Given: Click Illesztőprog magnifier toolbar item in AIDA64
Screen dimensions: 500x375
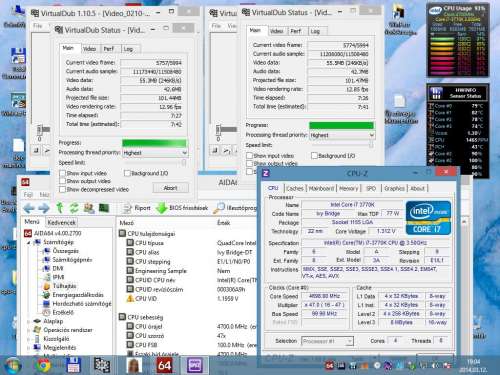Looking at the screenshot, I should 235,208.
